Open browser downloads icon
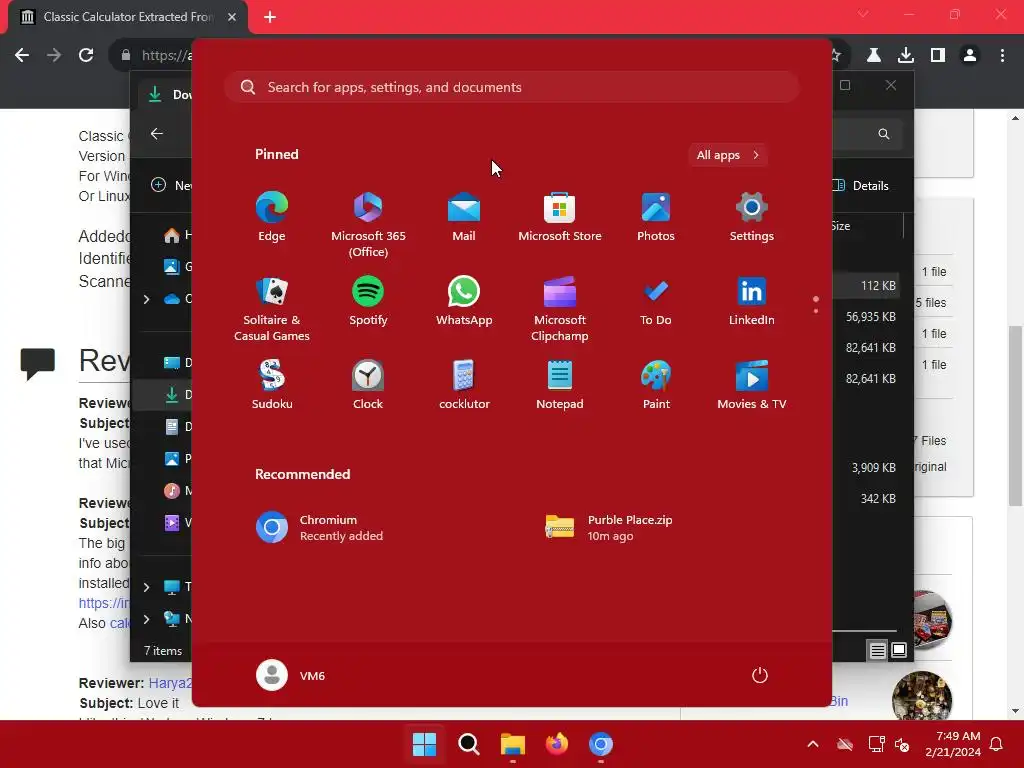1024x768 pixels. (x=905, y=55)
